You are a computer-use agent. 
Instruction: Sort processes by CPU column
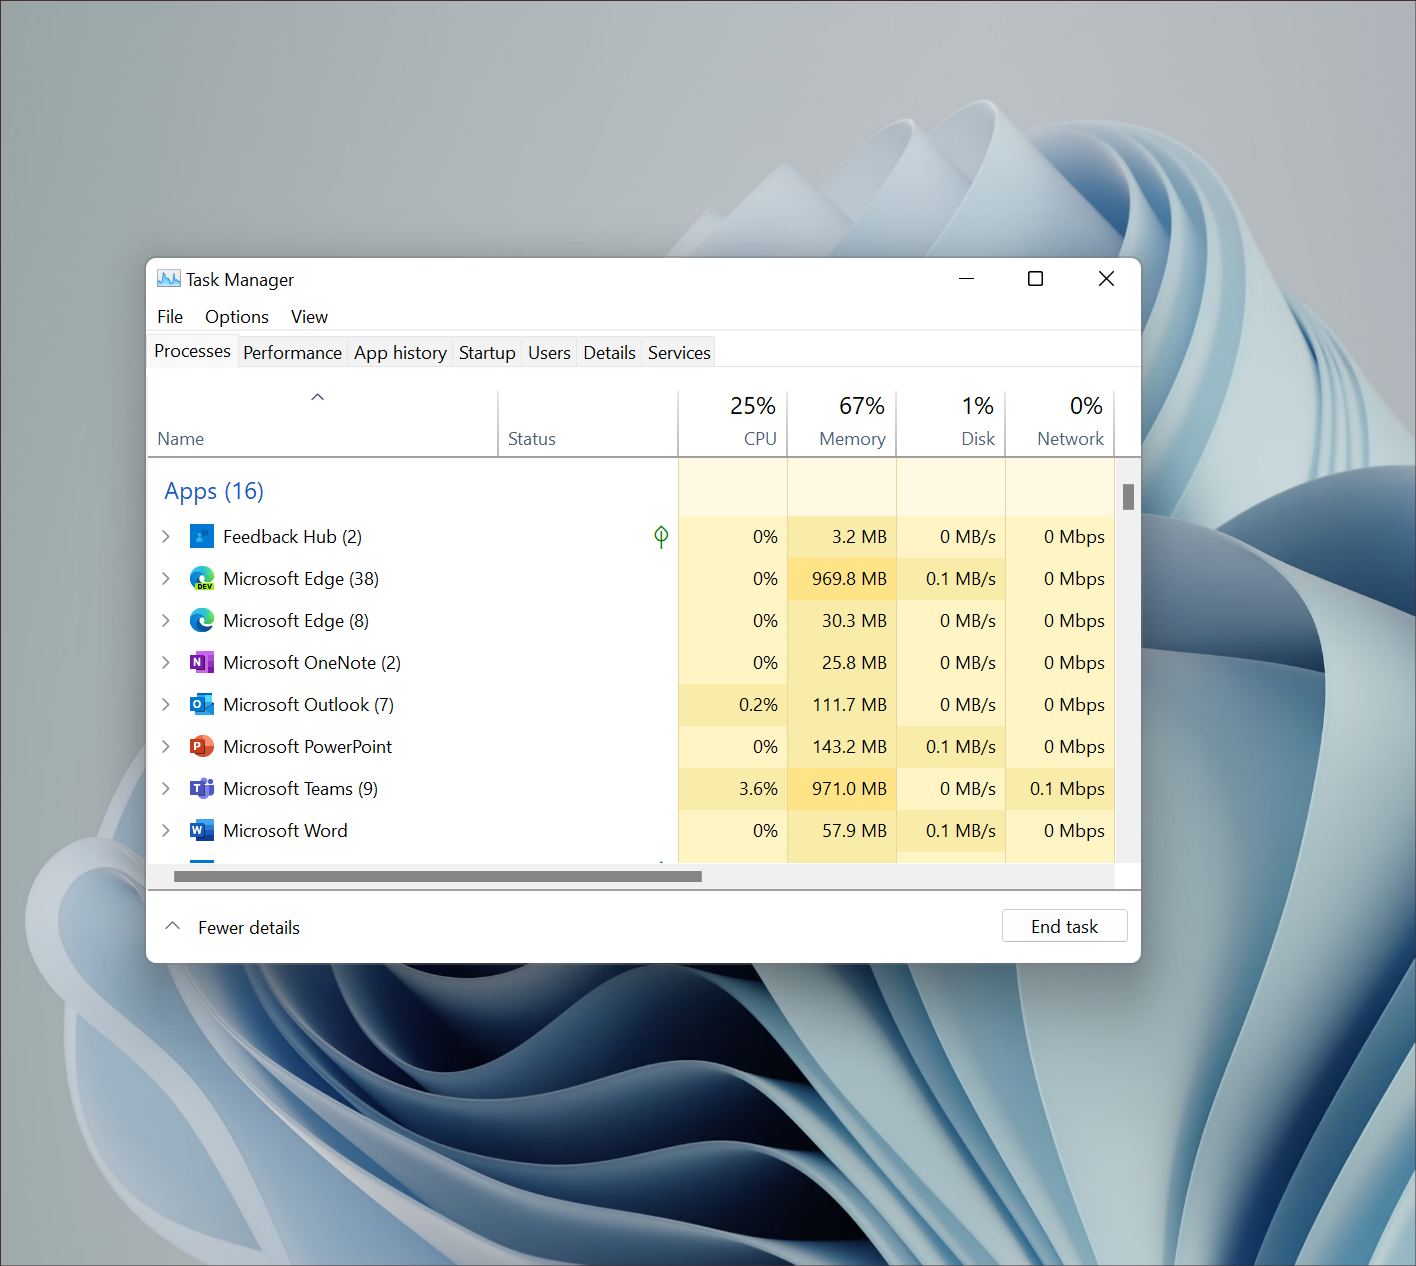coord(733,424)
